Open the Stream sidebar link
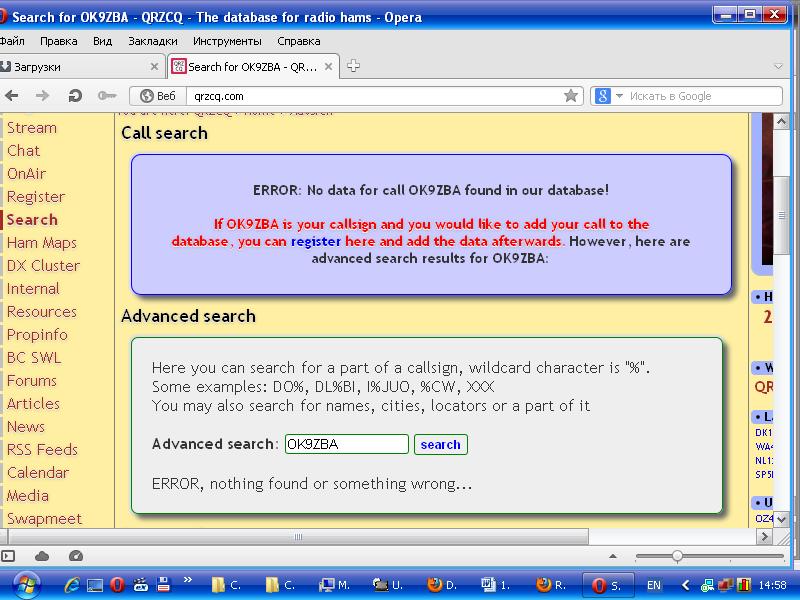Viewport: 800px width, 600px height. pyautogui.click(x=32, y=128)
